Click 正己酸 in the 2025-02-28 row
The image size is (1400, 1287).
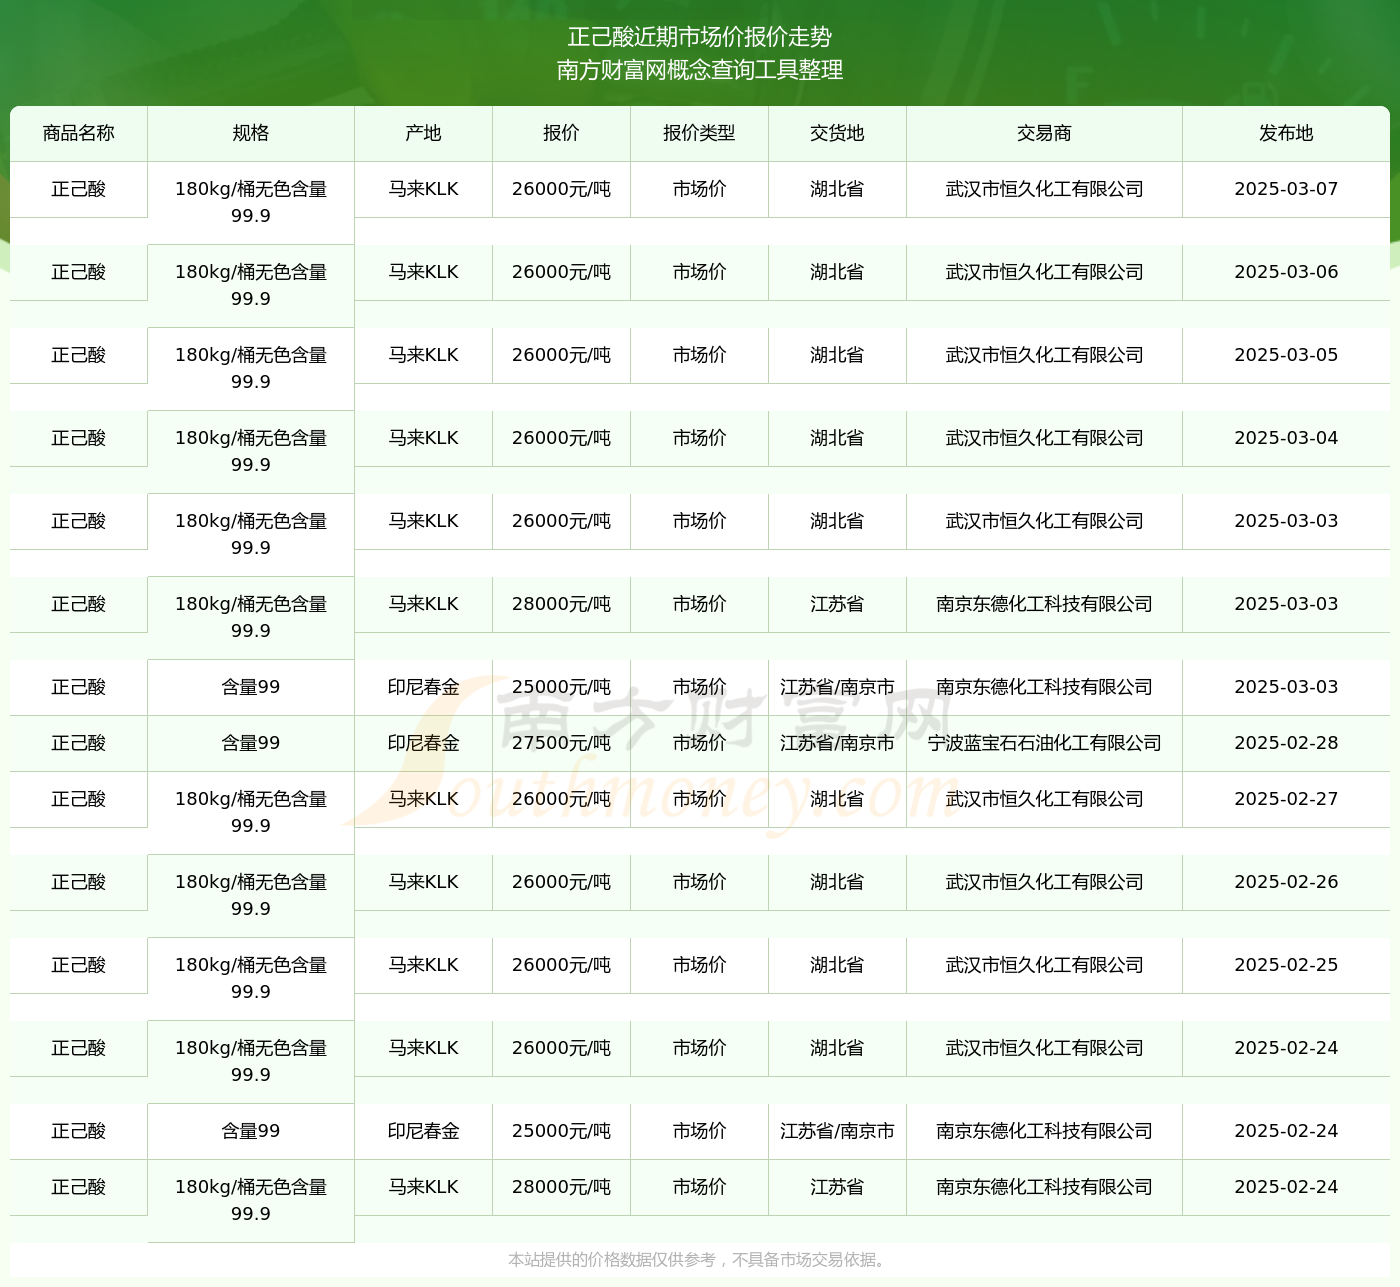point(79,743)
